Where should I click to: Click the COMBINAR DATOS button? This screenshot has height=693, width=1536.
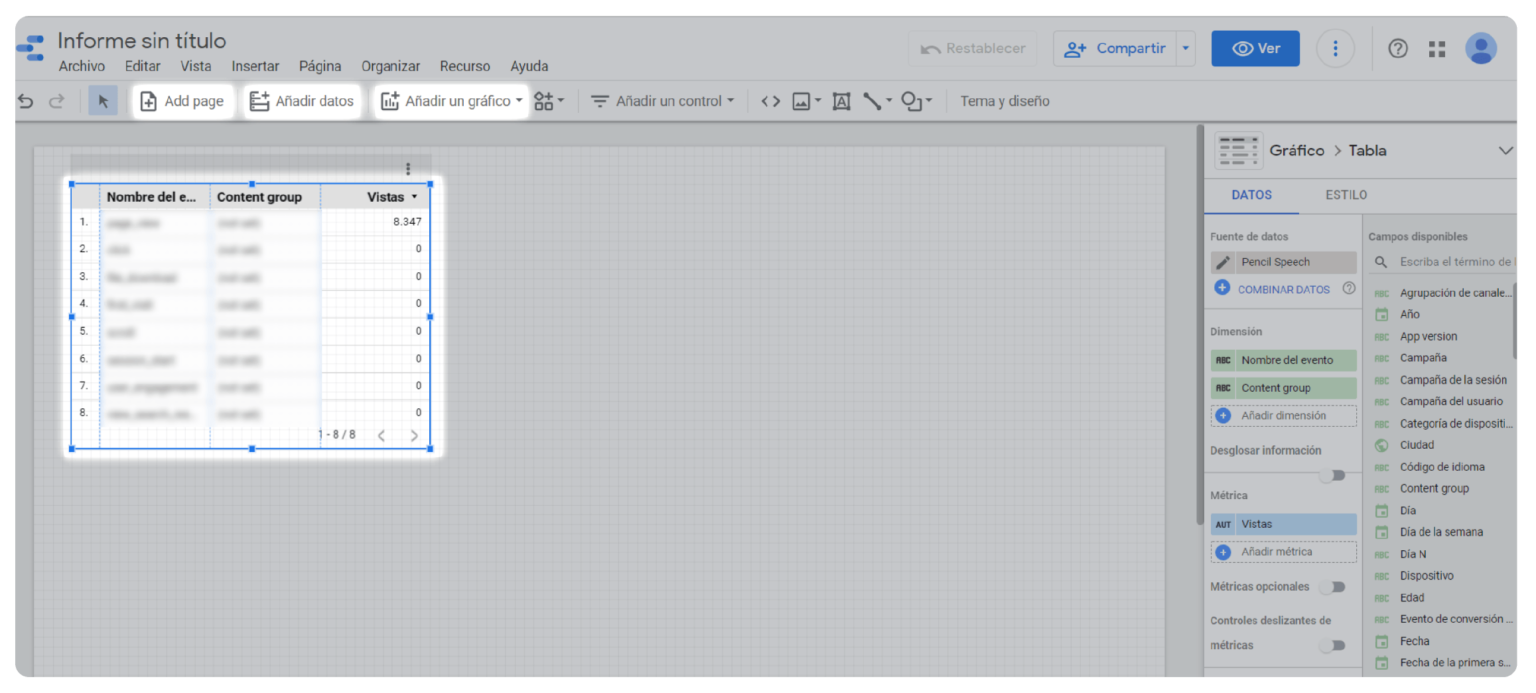(x=1283, y=289)
